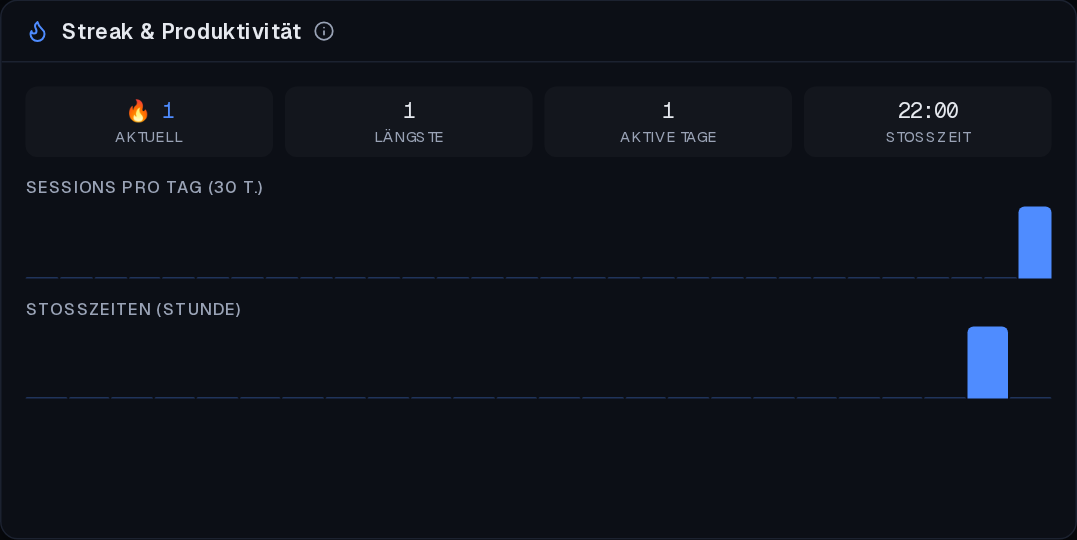The height and width of the screenshot is (540, 1077).
Task: Click the Streak & Produktivität title
Action: 181,32
